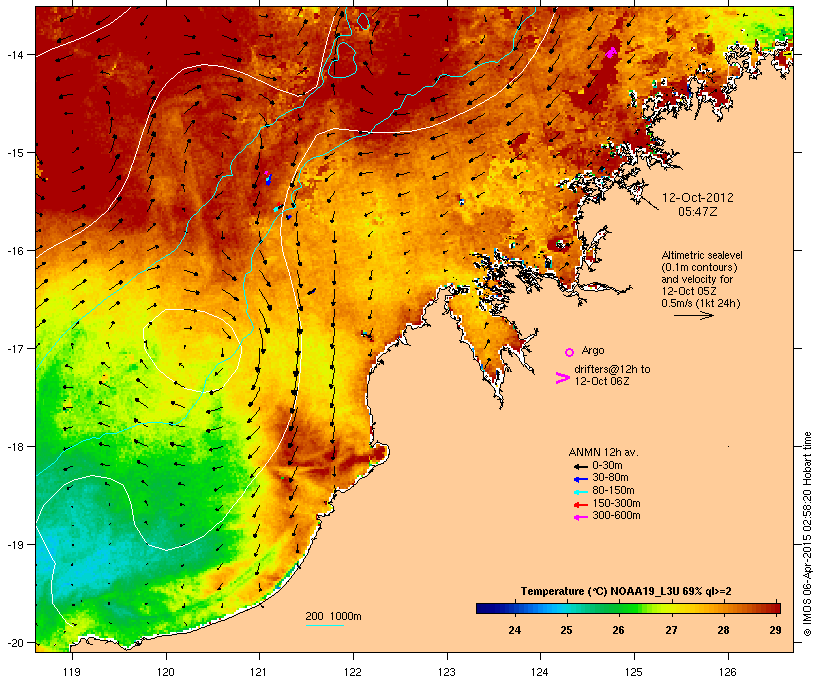
Task: Click the 80-150m depth label
Action: pyautogui.click(x=613, y=491)
